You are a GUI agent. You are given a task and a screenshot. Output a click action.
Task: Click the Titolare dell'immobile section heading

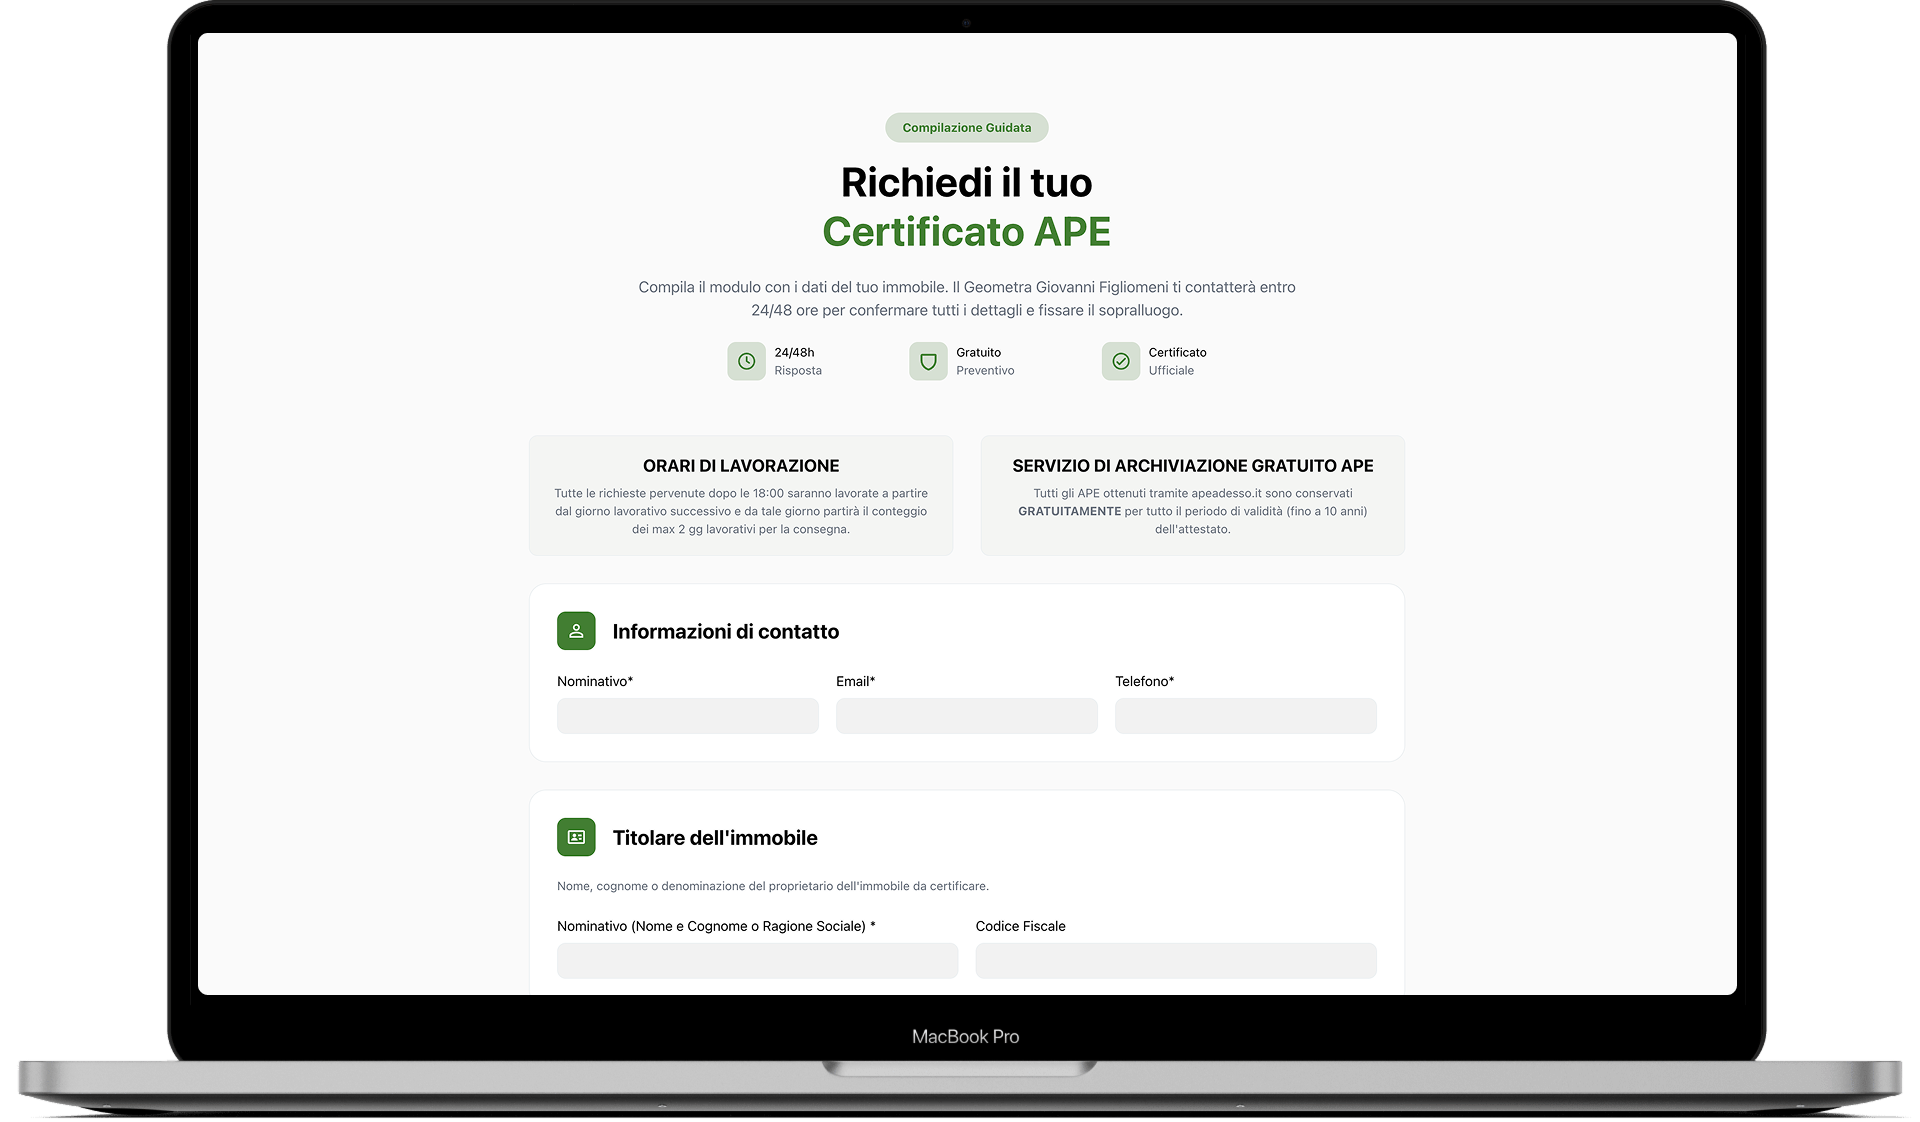[x=714, y=838]
